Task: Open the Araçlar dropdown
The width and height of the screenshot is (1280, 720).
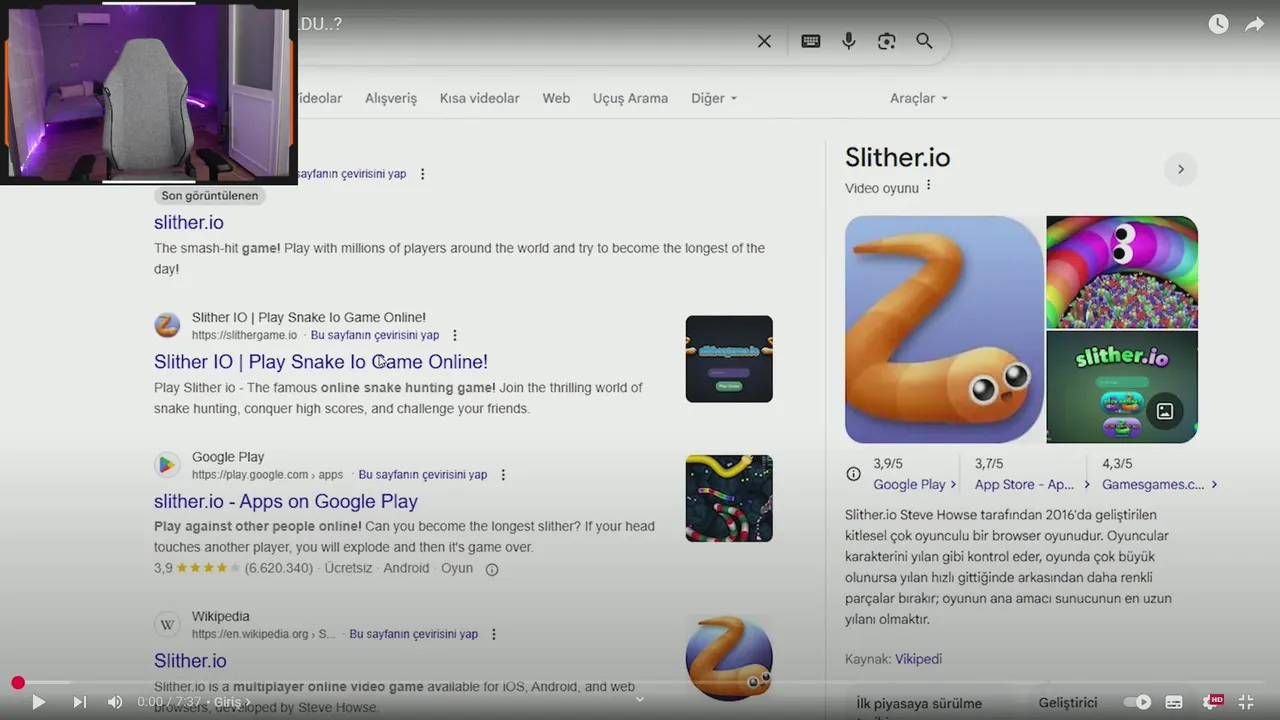Action: [919, 98]
